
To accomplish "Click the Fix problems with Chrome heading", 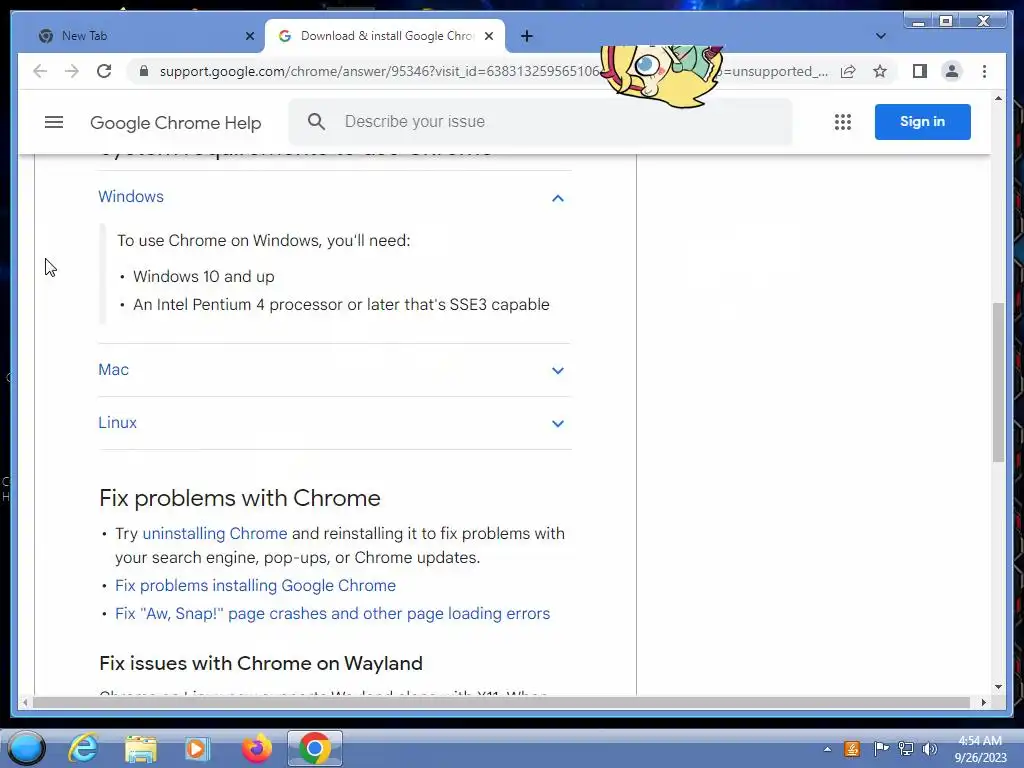I will [x=240, y=498].
